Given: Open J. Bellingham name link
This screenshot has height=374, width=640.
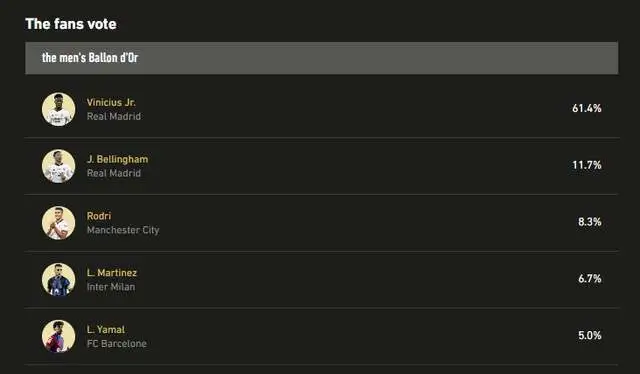Looking at the screenshot, I should (x=118, y=159).
